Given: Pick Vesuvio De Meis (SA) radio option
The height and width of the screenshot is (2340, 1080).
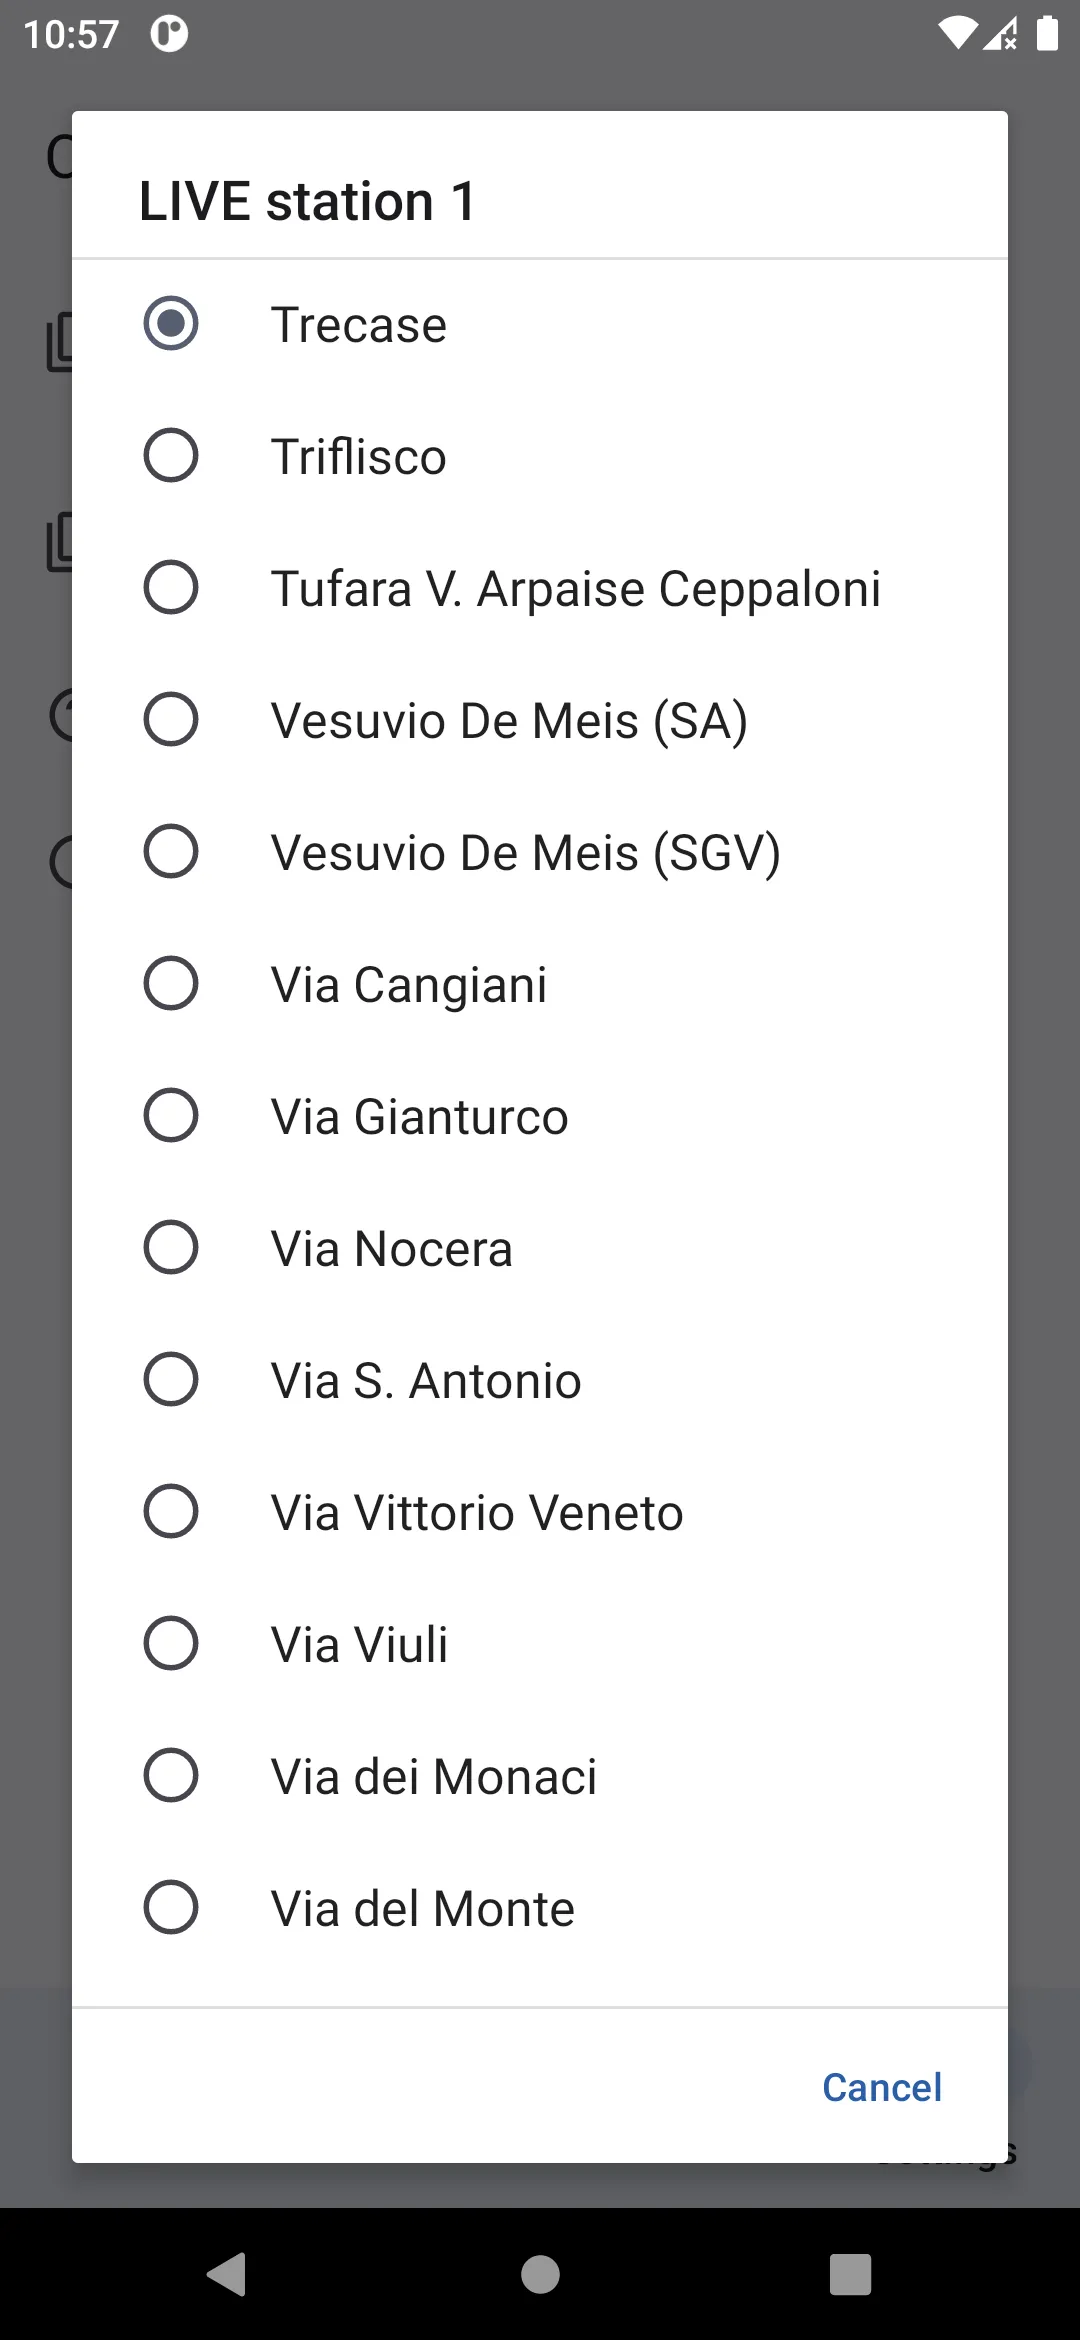Looking at the screenshot, I should click(x=540, y=720).
